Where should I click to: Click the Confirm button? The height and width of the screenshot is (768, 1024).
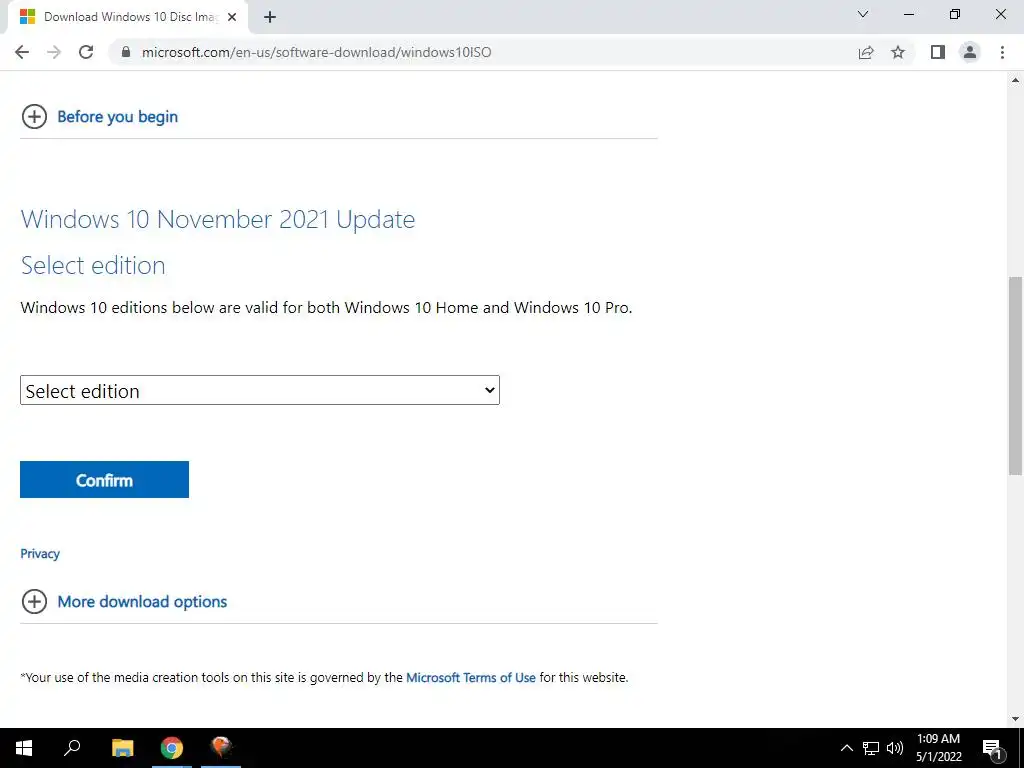point(104,480)
